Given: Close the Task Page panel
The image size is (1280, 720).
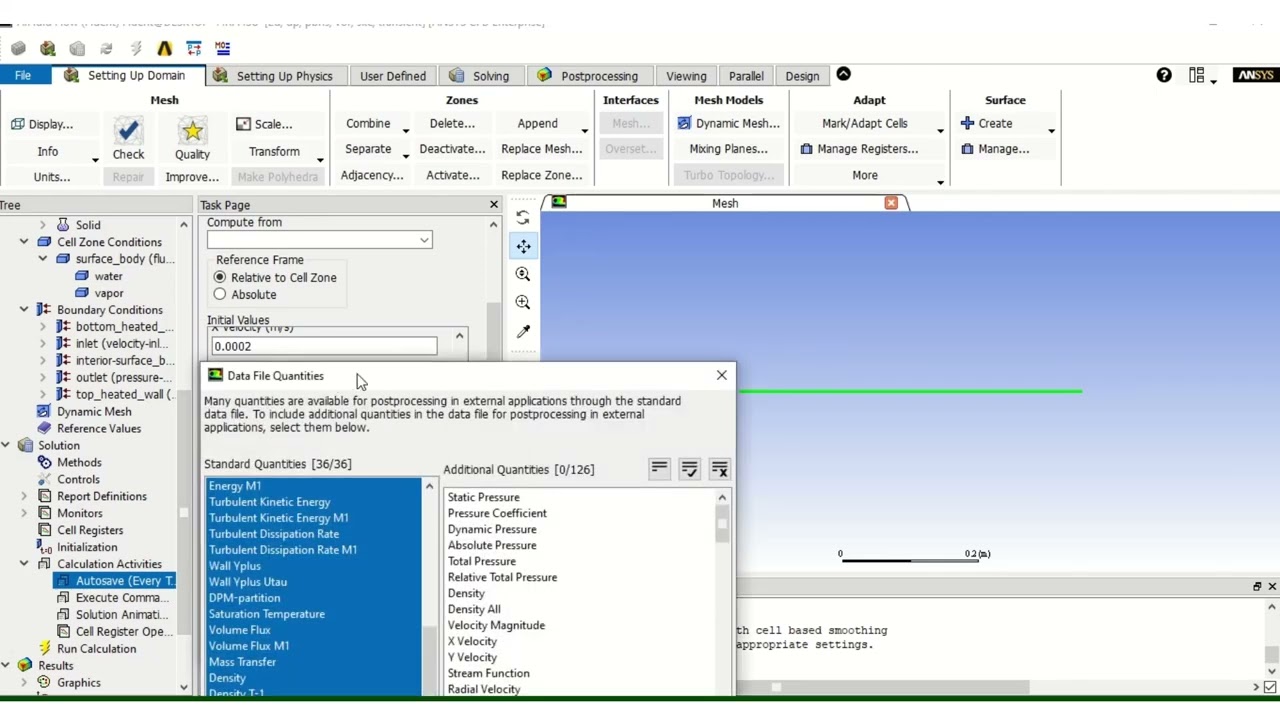Looking at the screenshot, I should point(493,204).
